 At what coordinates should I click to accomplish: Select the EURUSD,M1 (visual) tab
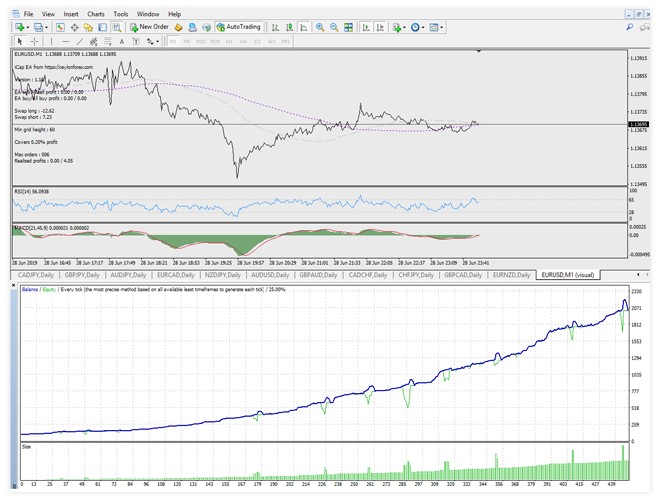[x=568, y=275]
